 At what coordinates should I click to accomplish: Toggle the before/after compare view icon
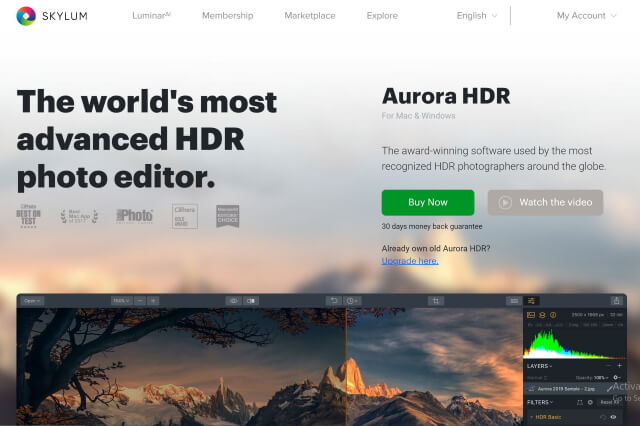[x=251, y=301]
